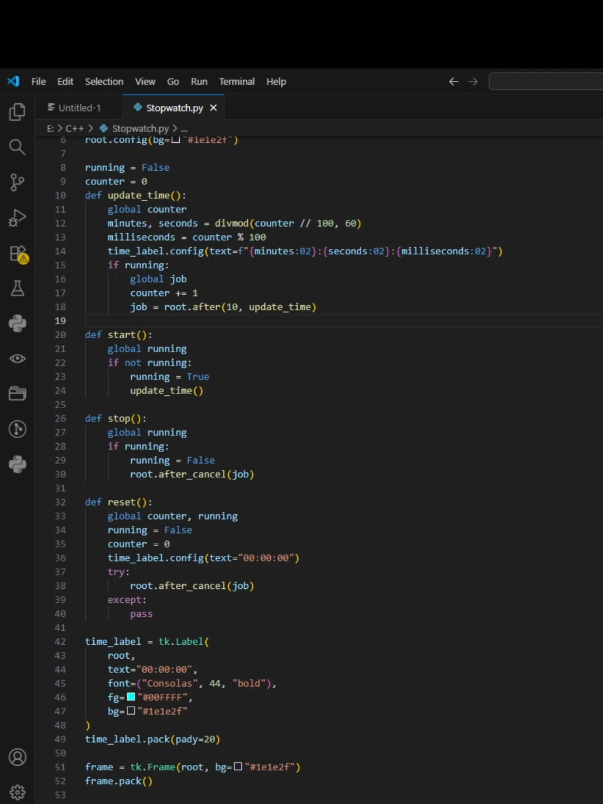The height and width of the screenshot is (804, 603).
Task: Click on "def reset():" definition
Action: coord(118,502)
